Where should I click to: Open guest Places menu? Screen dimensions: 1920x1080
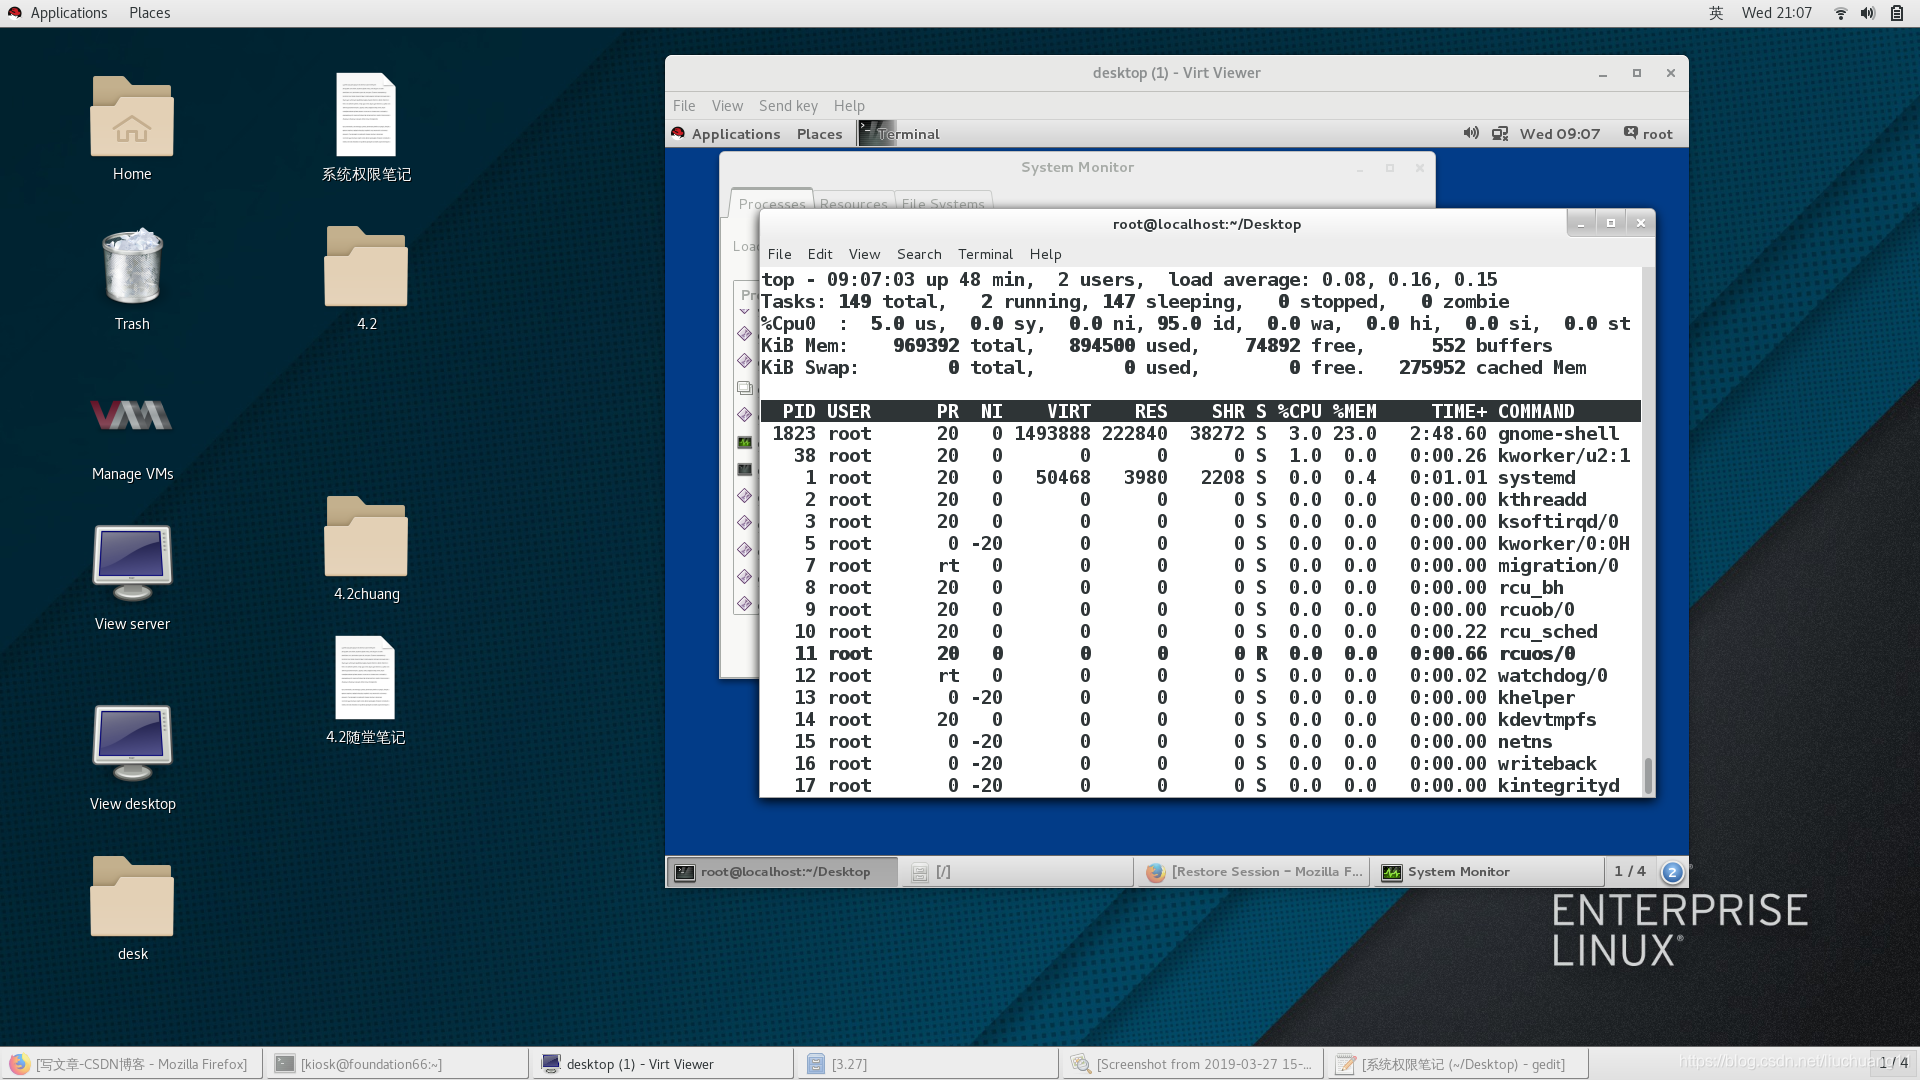pos(819,134)
